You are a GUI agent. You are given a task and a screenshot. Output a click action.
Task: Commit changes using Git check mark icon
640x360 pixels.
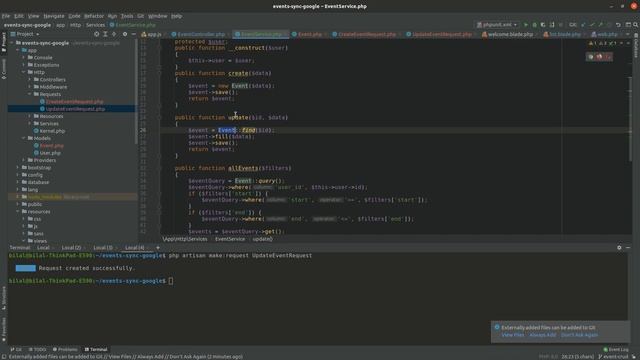pos(592,25)
